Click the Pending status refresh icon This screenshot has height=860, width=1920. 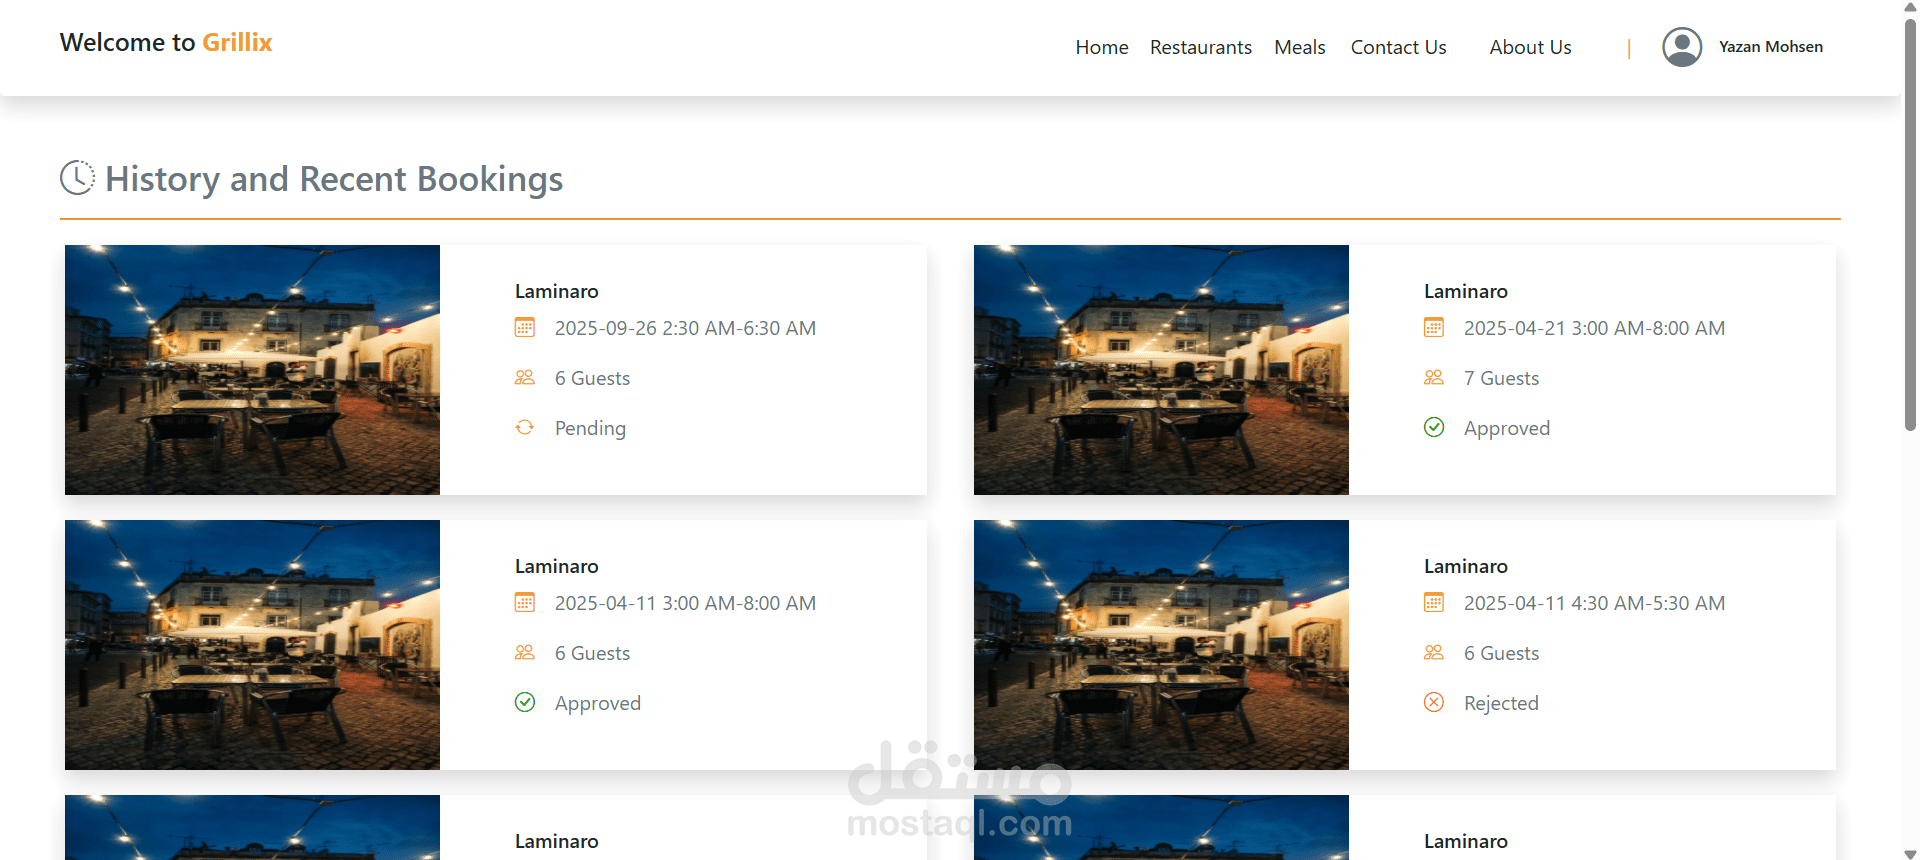pyautogui.click(x=525, y=427)
